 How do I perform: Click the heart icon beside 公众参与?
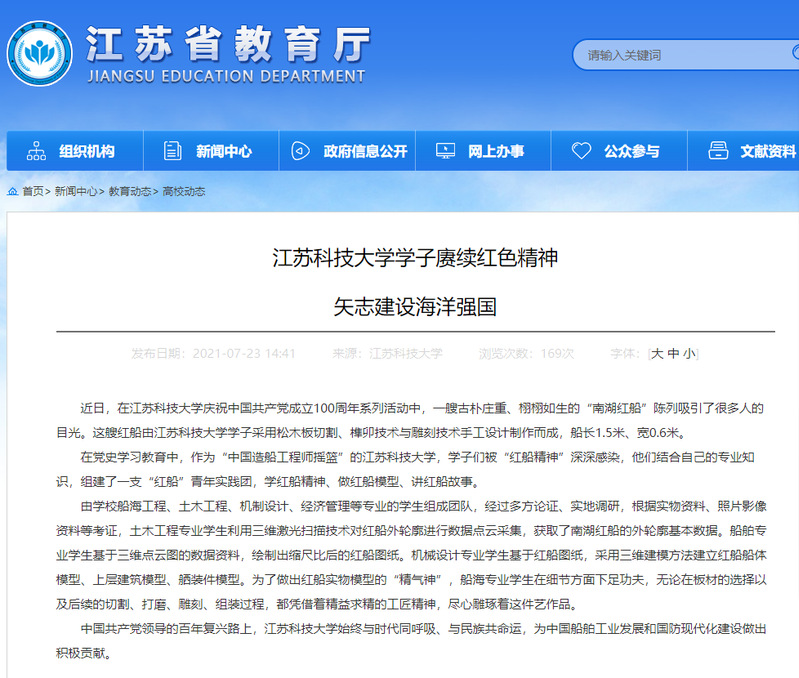pyautogui.click(x=581, y=151)
